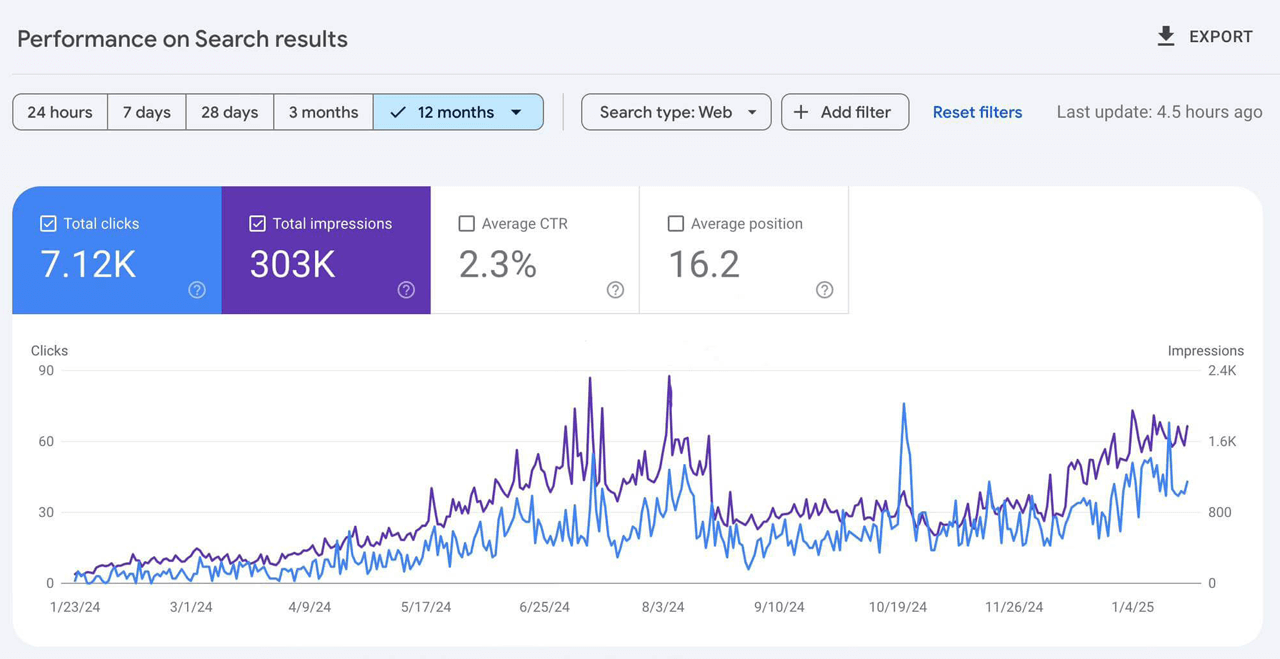Select the 3 months date range
This screenshot has width=1280, height=659.
323,112
